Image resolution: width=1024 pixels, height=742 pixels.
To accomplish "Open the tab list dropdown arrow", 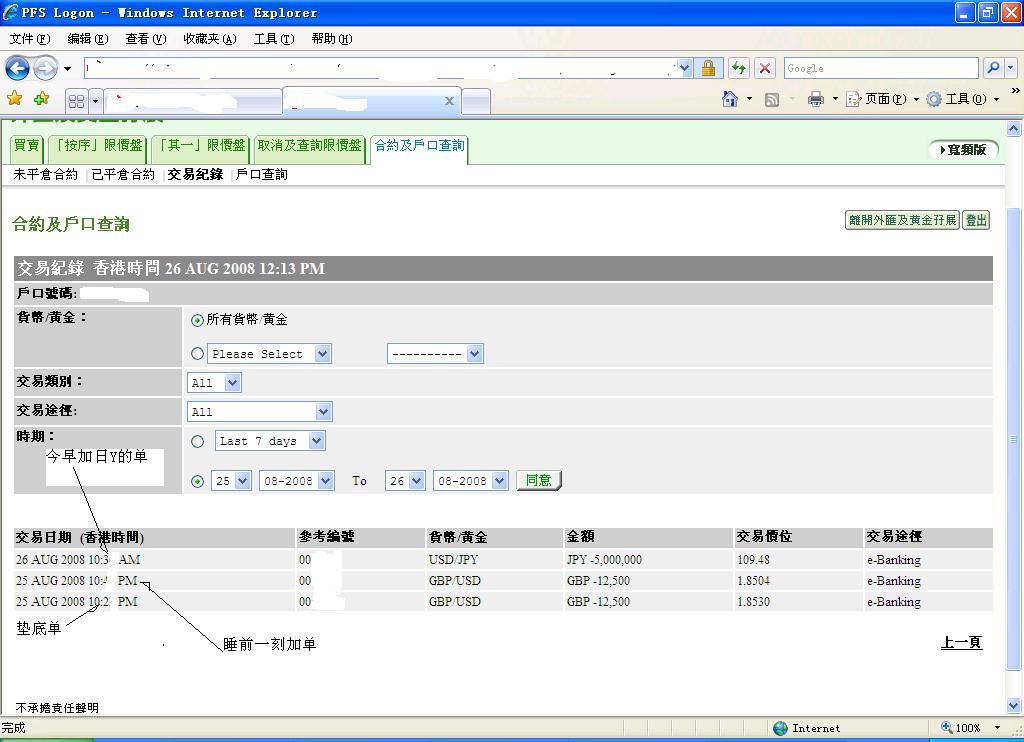I will click(x=95, y=101).
